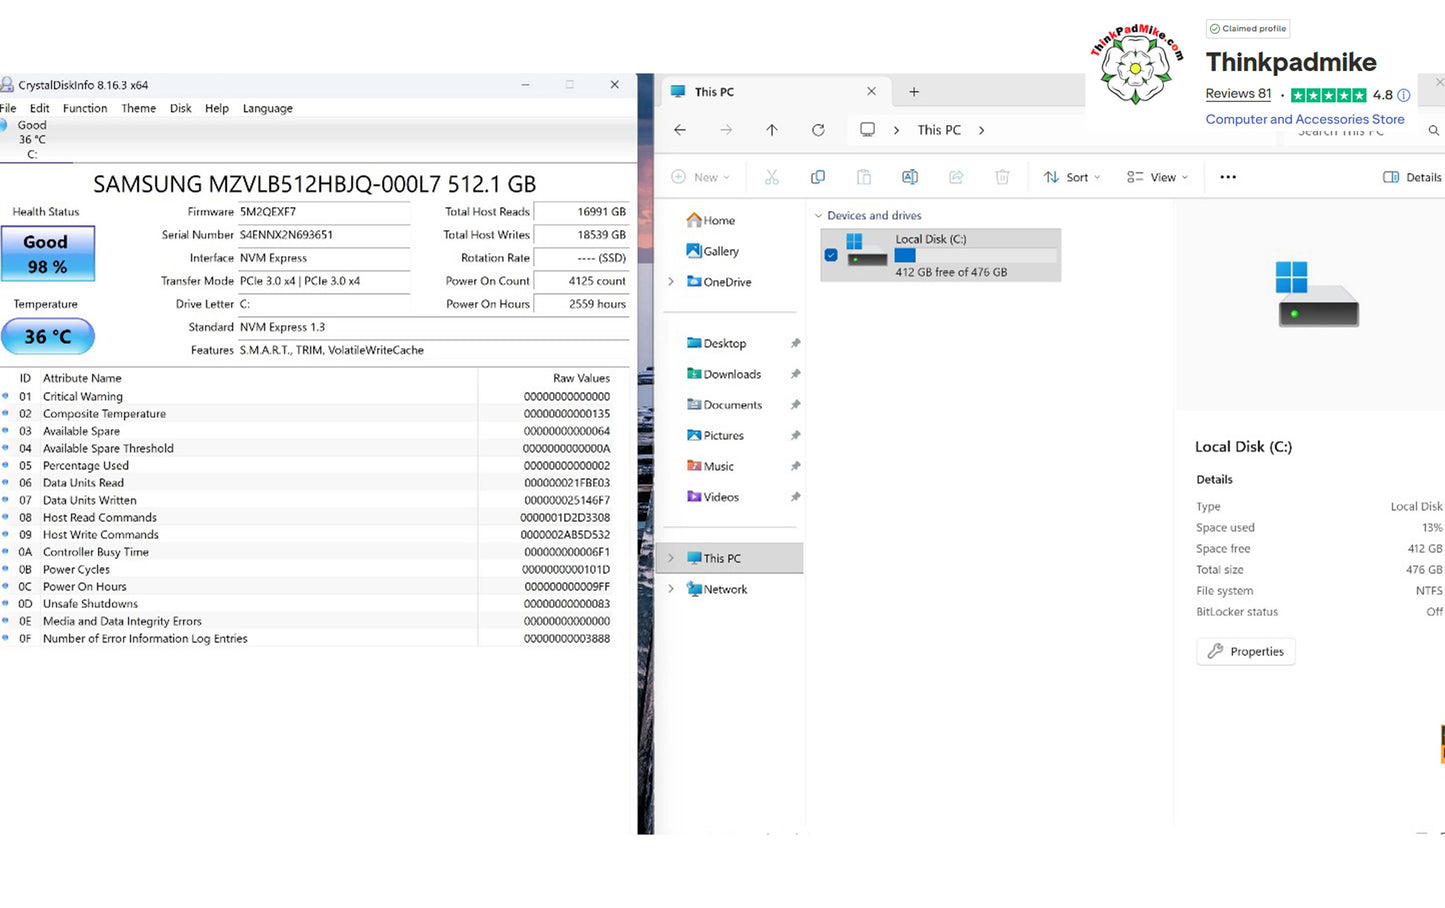
Task: Open the Function menu in CrystalDiskInfo
Action: (85, 108)
